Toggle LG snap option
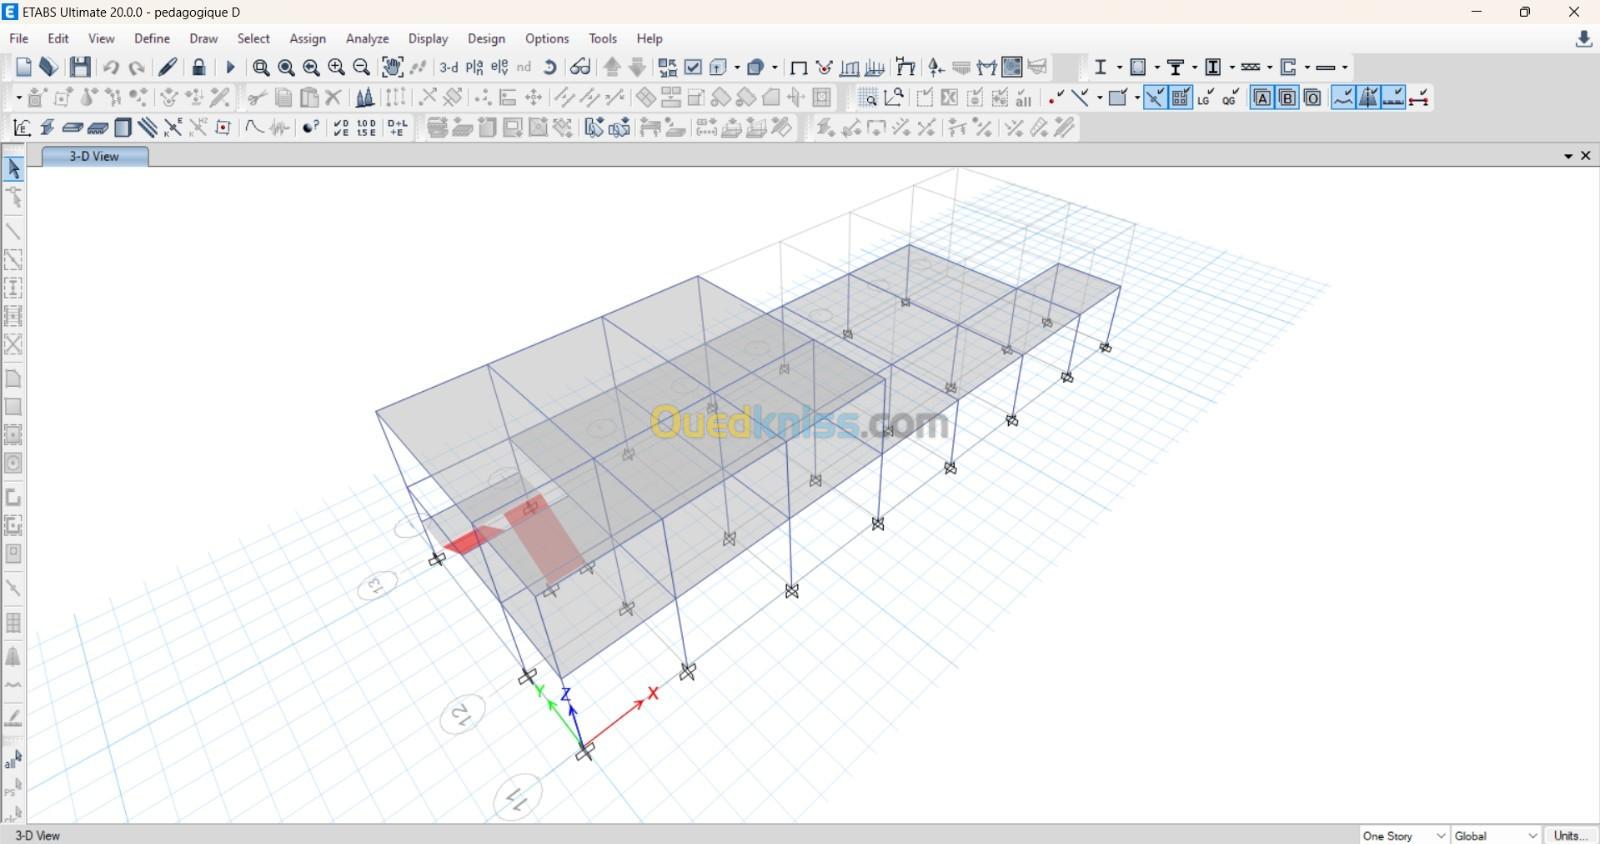The height and width of the screenshot is (844, 1600). click(1206, 97)
